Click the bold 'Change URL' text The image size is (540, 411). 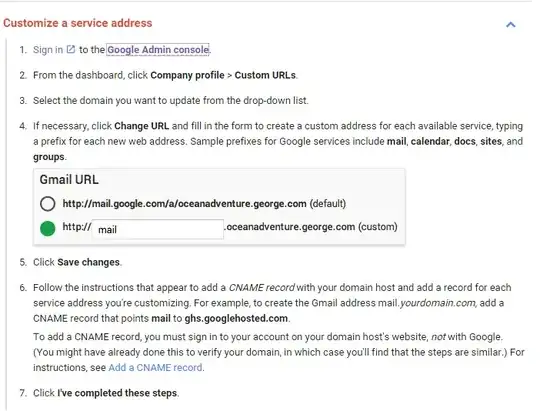coord(142,126)
